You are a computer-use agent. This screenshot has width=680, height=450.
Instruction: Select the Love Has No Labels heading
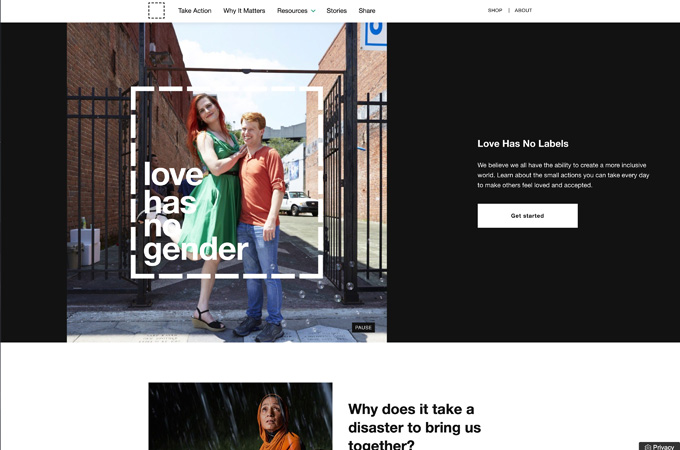click(523, 143)
